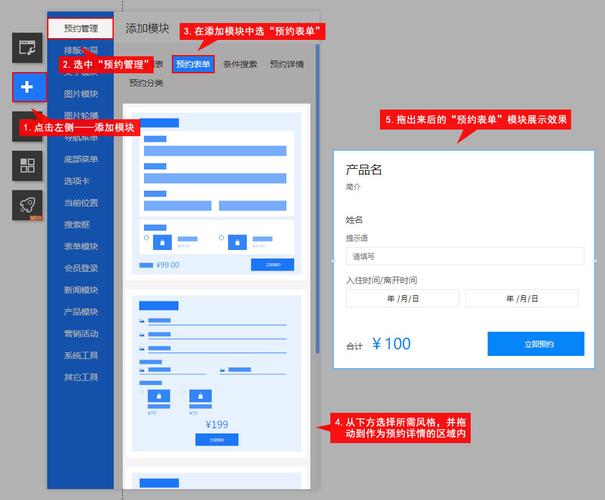Switch to the 预约详情 tab
Image resolution: width=605 pixels, height=500 pixels.
point(287,64)
